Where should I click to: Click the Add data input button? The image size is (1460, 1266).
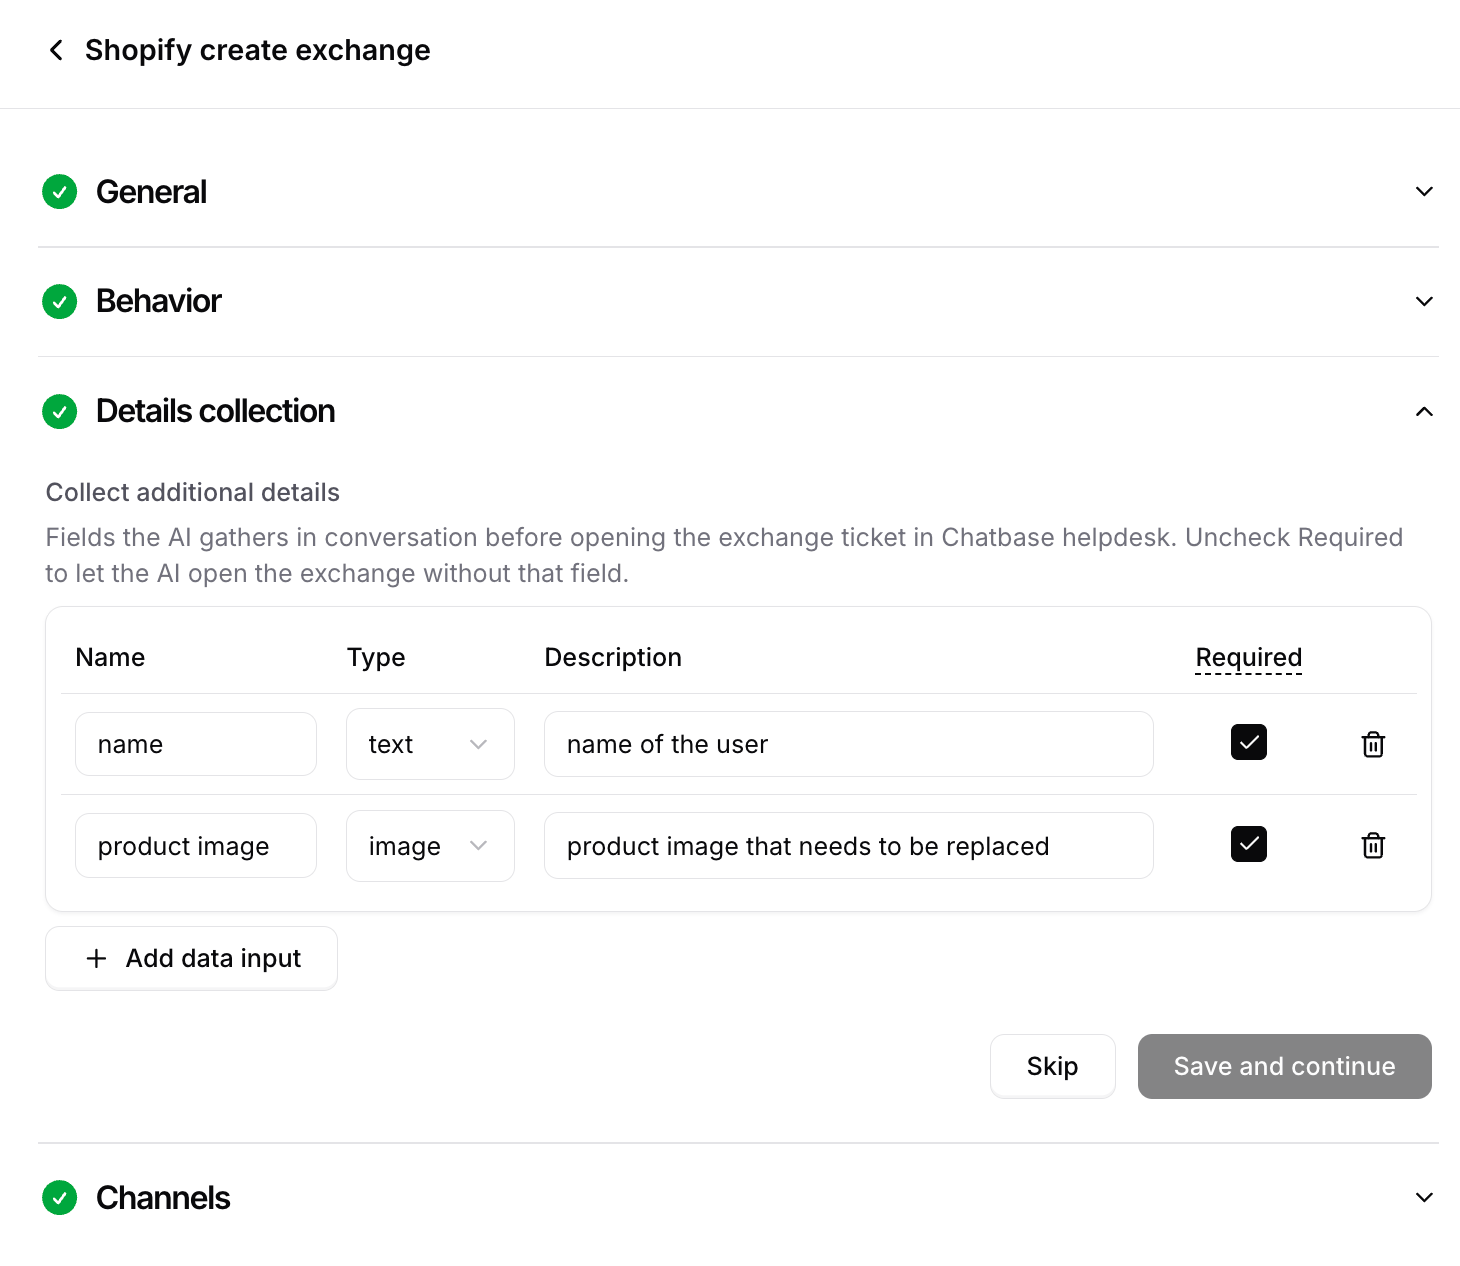tap(191, 958)
